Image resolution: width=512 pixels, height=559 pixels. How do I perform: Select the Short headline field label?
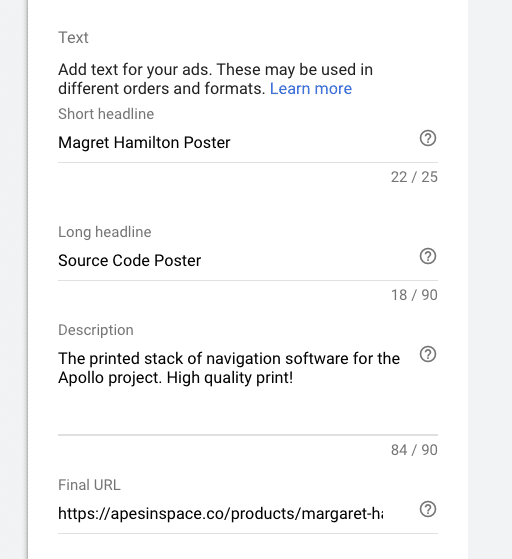click(106, 114)
